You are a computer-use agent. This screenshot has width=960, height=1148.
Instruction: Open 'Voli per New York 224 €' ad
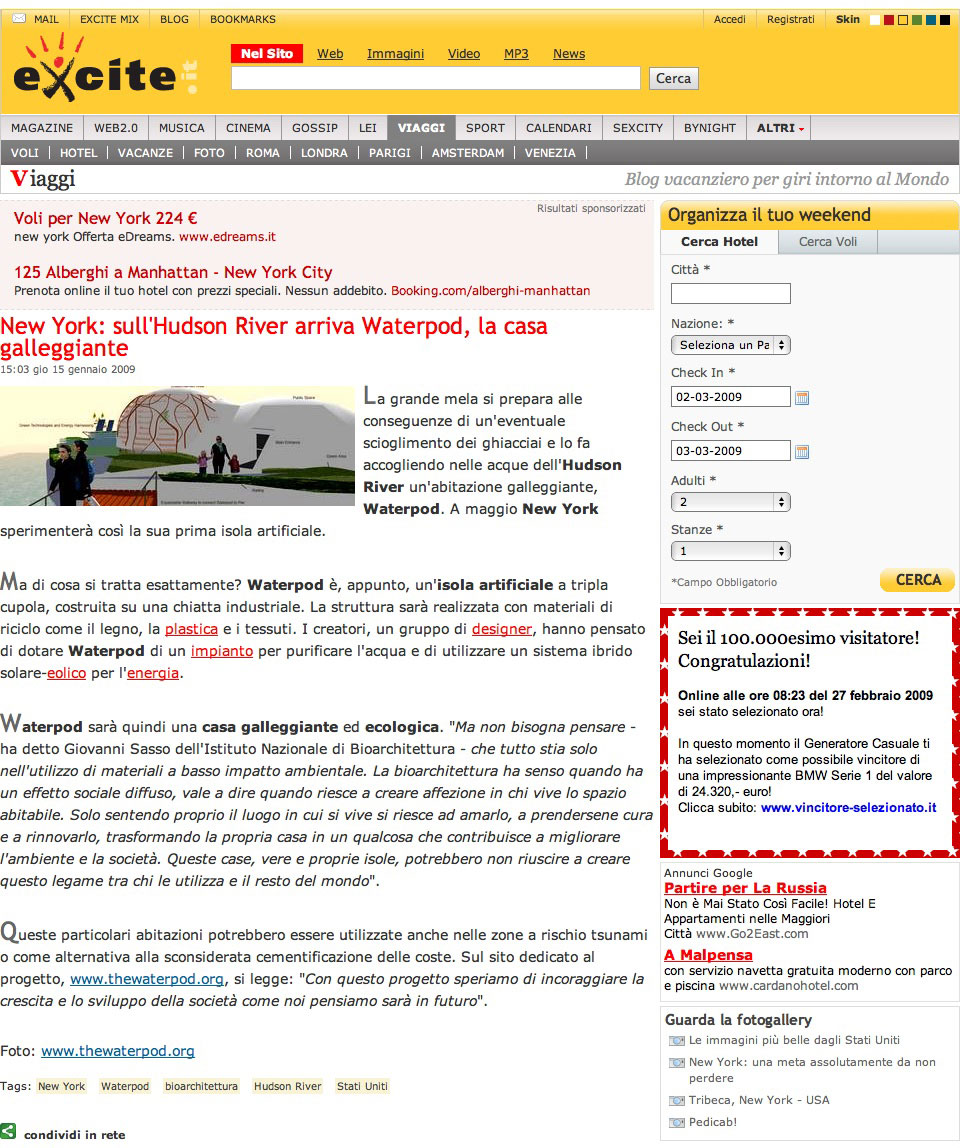(105, 218)
